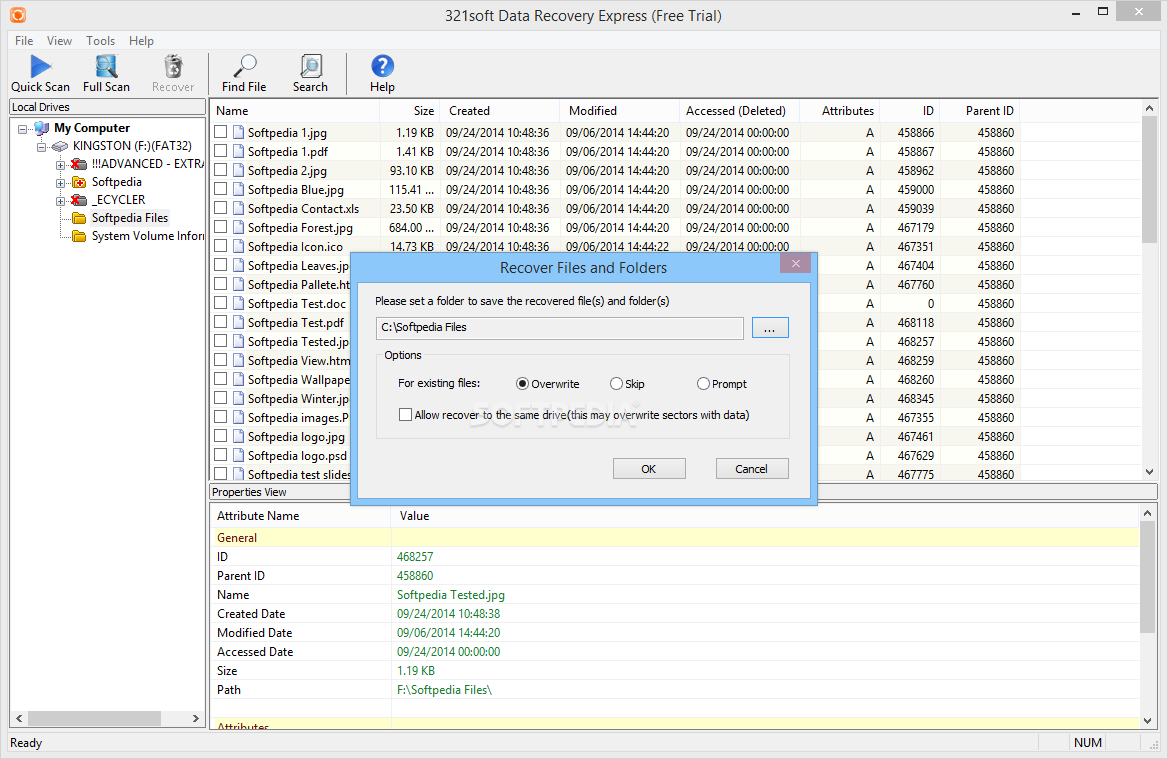1168x759 pixels.
Task: Open Find File magnifier tool
Action: pyautogui.click(x=244, y=74)
